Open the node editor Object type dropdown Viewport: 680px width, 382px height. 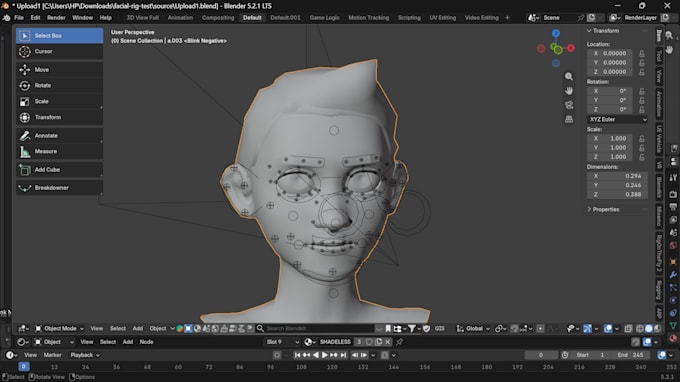click(54, 342)
